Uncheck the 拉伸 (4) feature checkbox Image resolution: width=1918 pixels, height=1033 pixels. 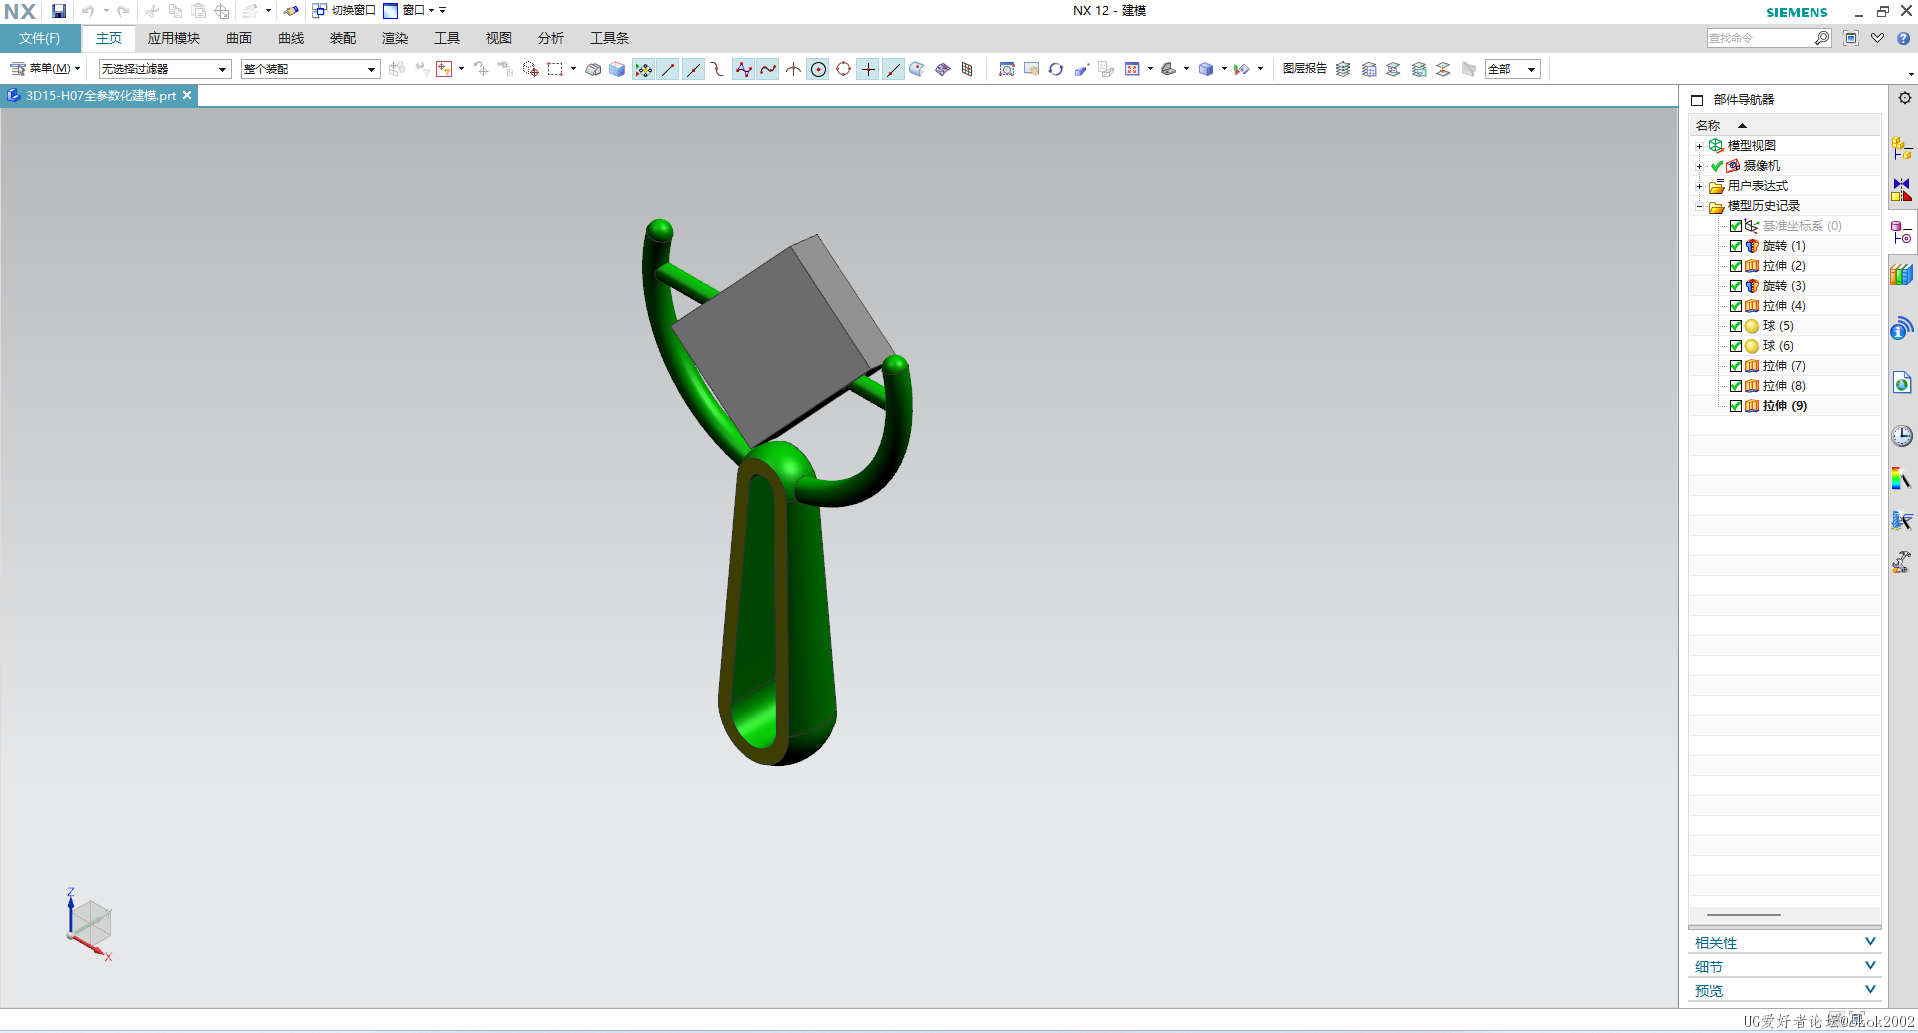tap(1736, 306)
